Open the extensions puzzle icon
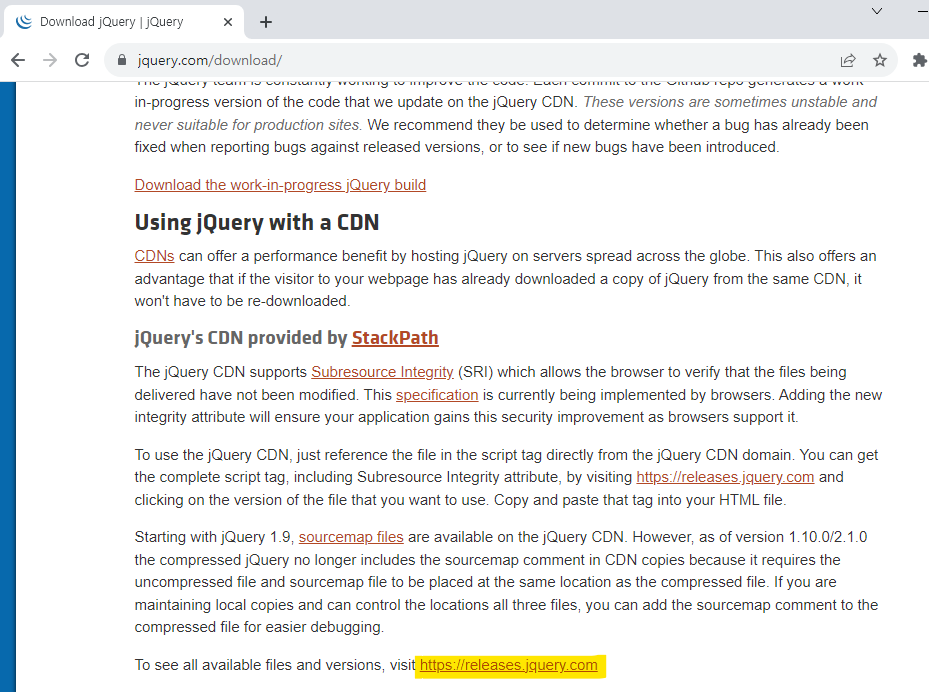The image size is (929, 692). (x=919, y=60)
